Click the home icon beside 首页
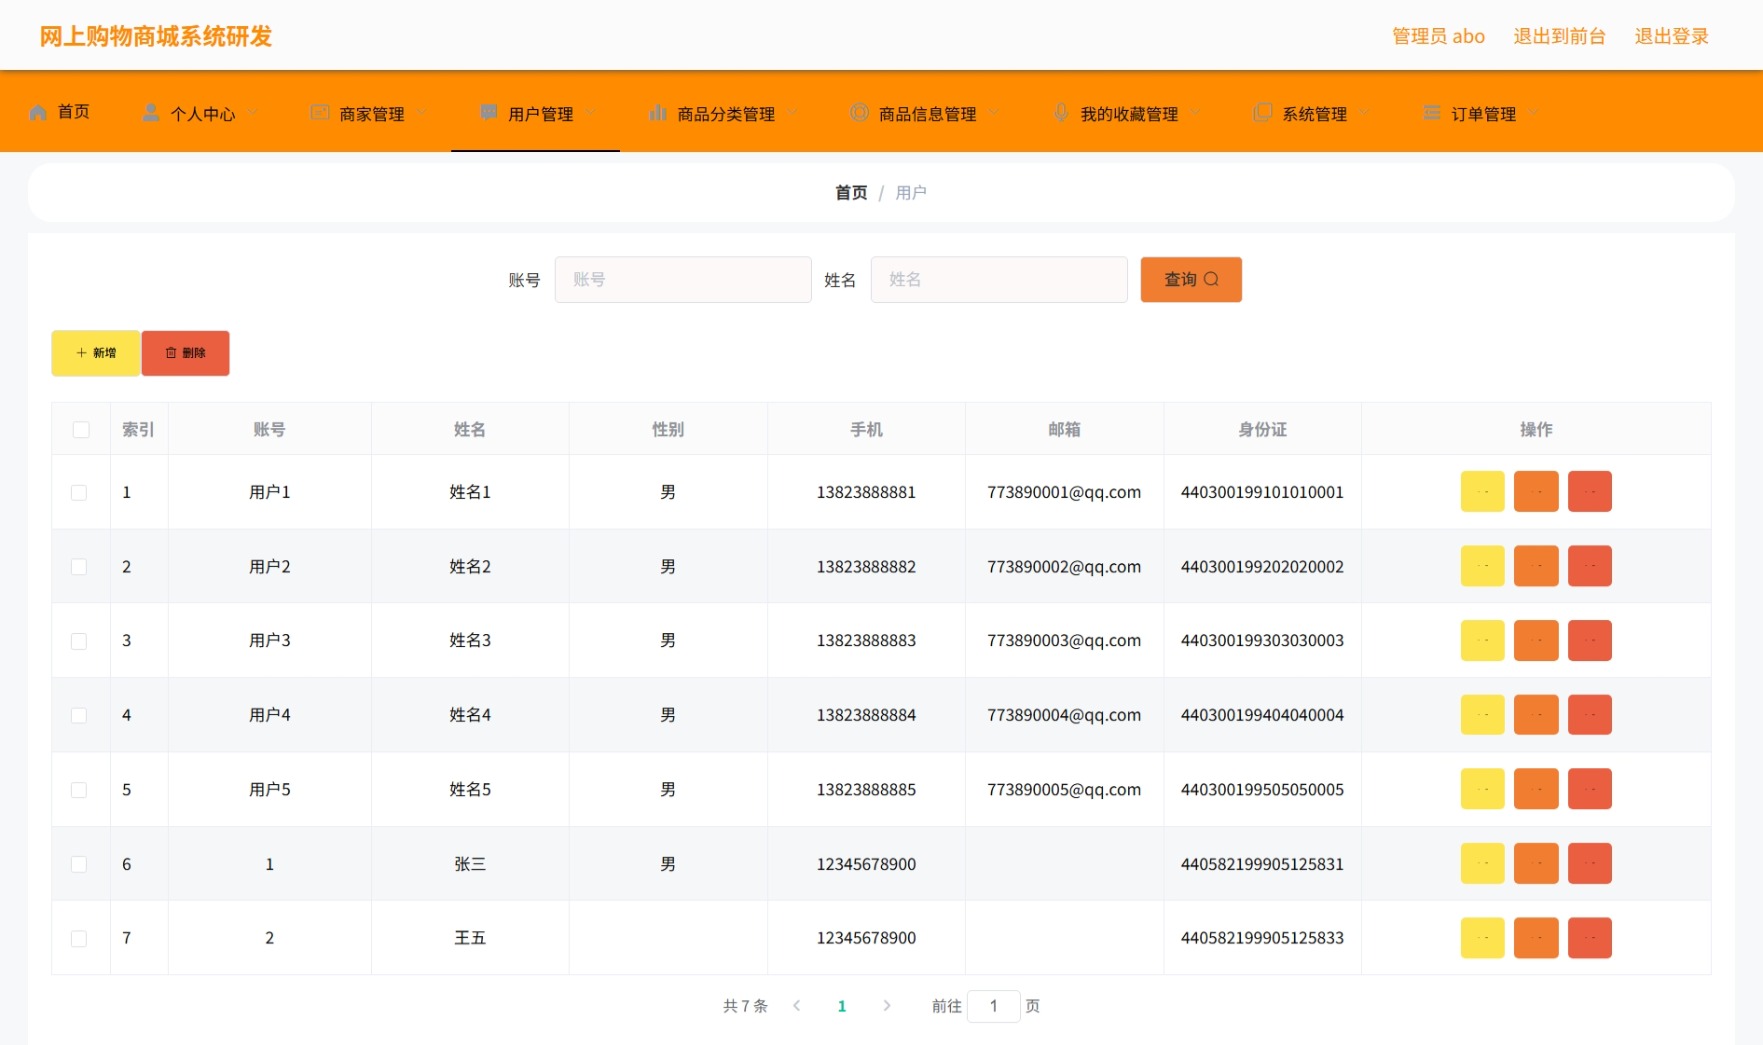The width and height of the screenshot is (1763, 1045). tap(38, 112)
